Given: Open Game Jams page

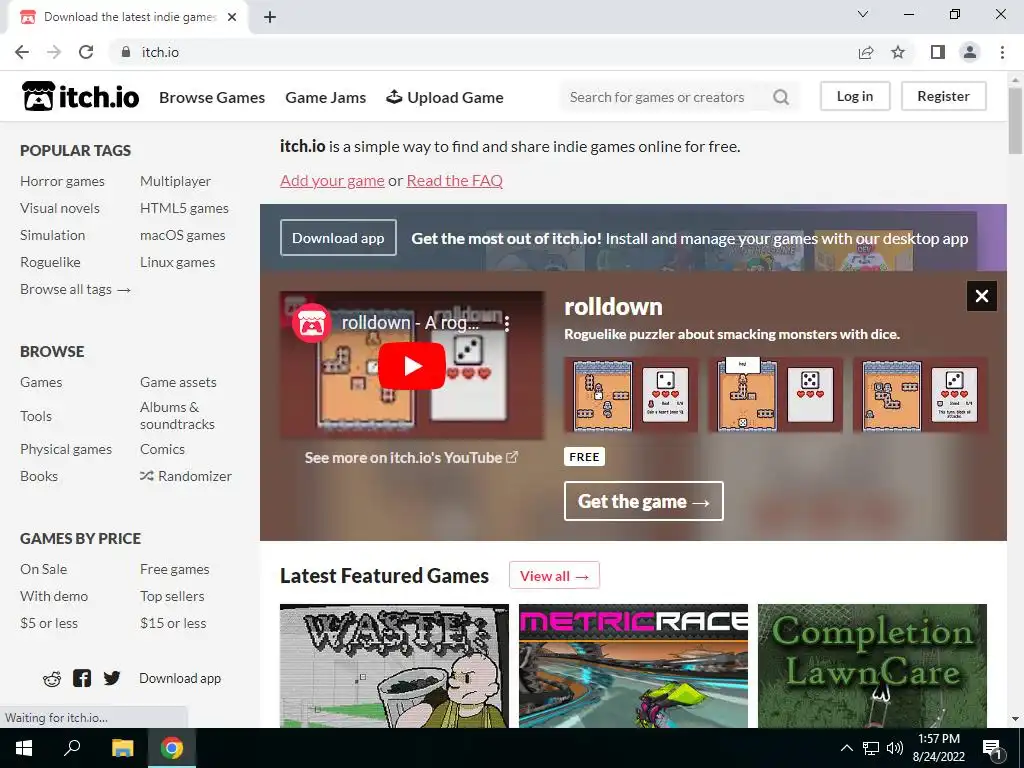Looking at the screenshot, I should click(325, 97).
